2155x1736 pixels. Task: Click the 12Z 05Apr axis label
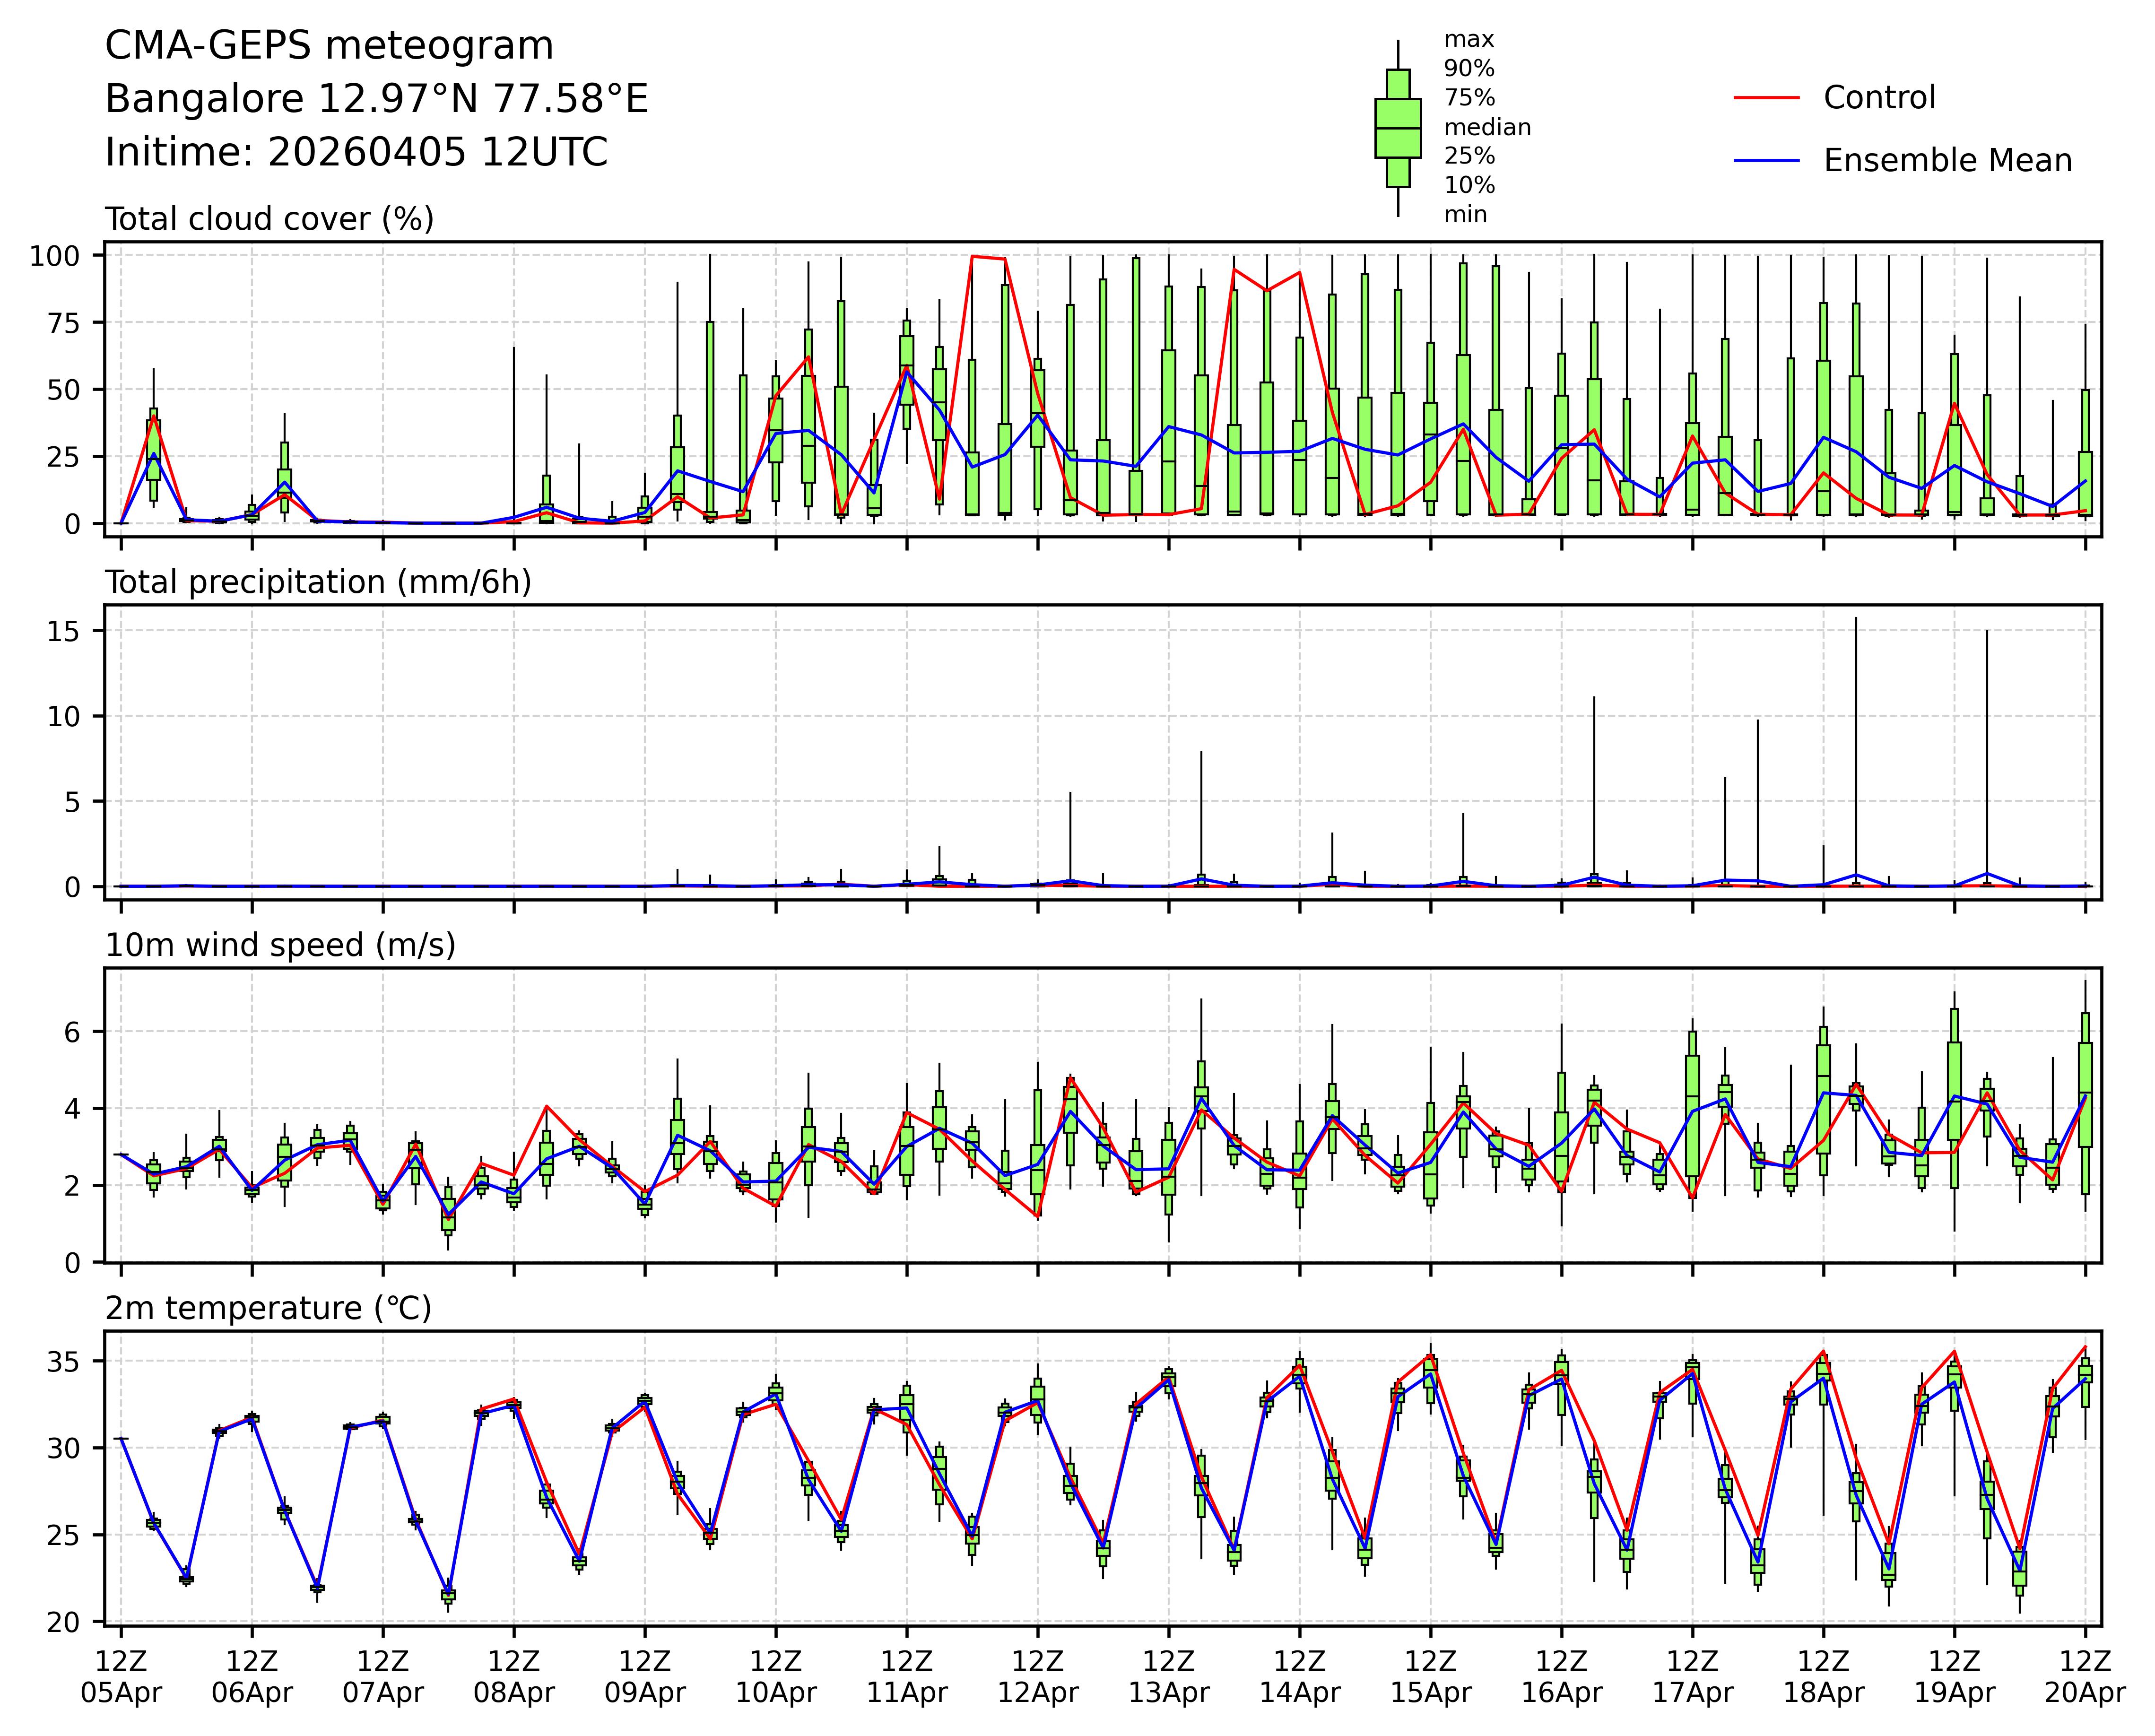pos(121,1677)
